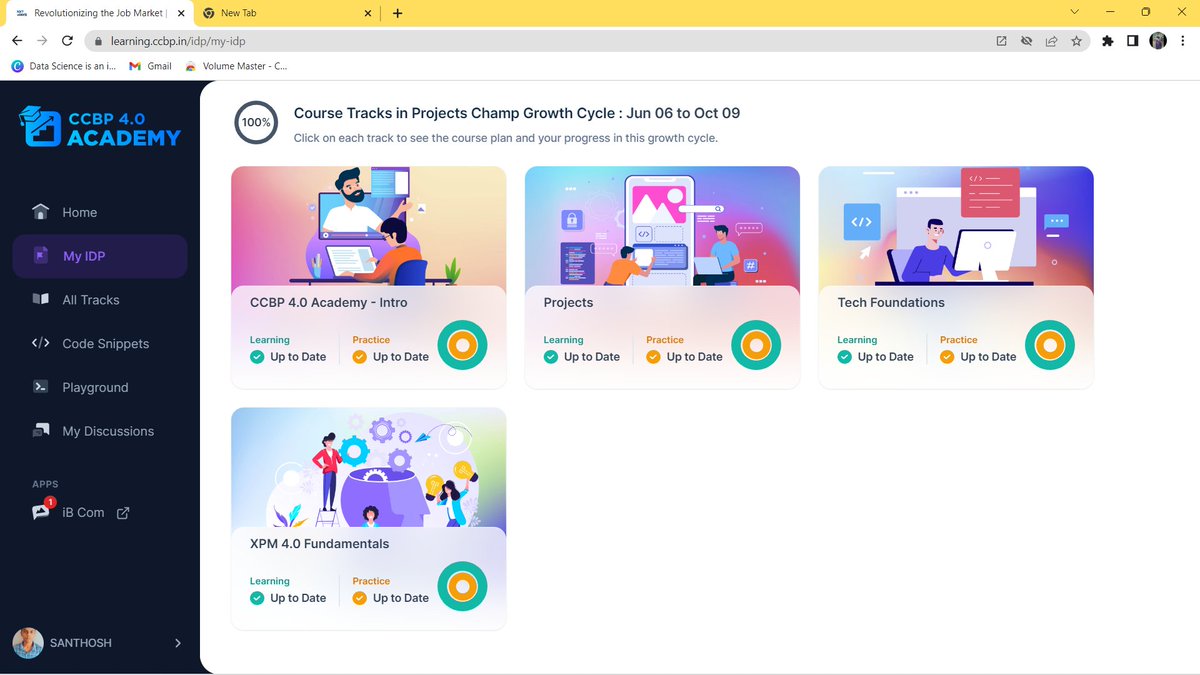Open My Discussions
The width and height of the screenshot is (1200, 675).
(x=106, y=431)
